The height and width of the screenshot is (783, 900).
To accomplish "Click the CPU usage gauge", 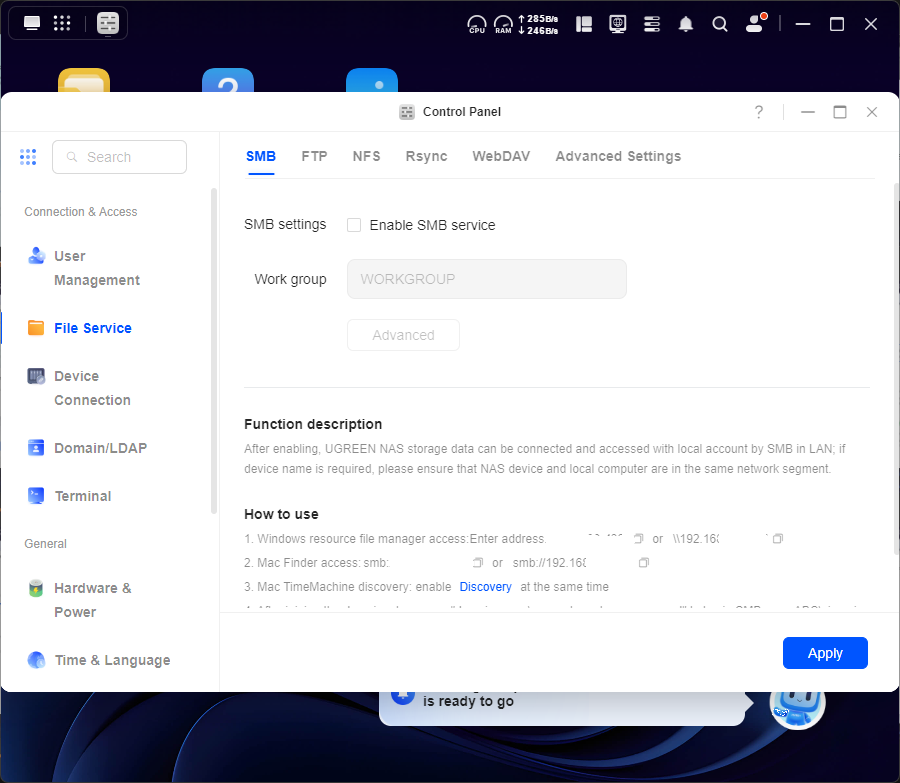I will [477, 24].
